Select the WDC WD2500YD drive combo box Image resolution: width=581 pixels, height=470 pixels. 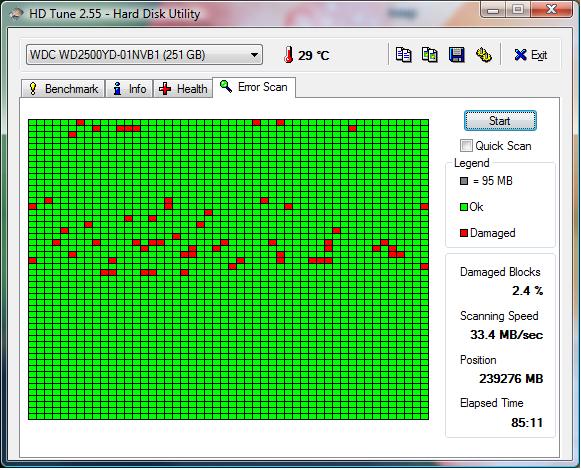(x=144, y=55)
